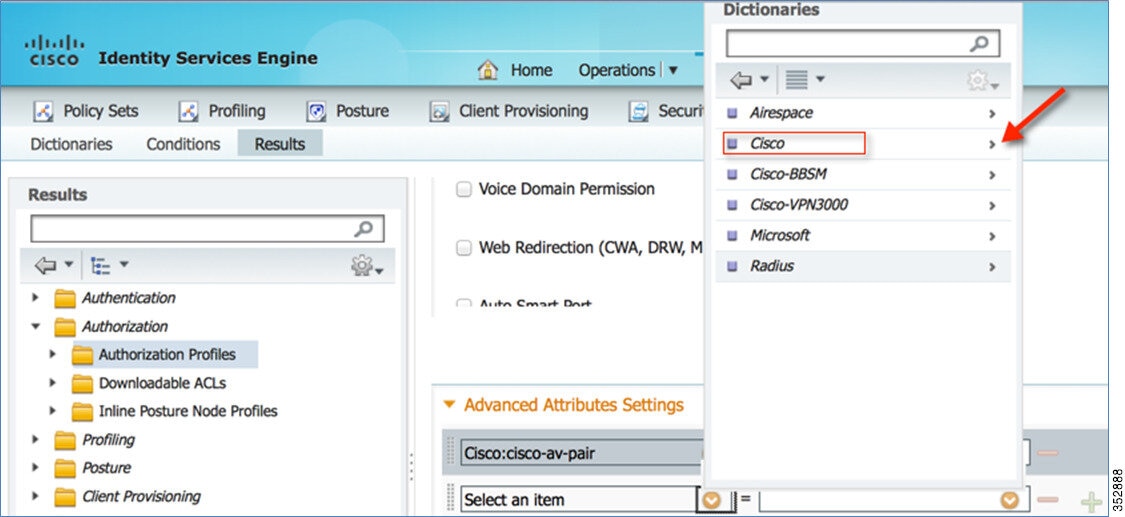The height and width of the screenshot is (517, 1125).
Task: Click the Microsoft dictionary square icon
Action: click(732, 235)
